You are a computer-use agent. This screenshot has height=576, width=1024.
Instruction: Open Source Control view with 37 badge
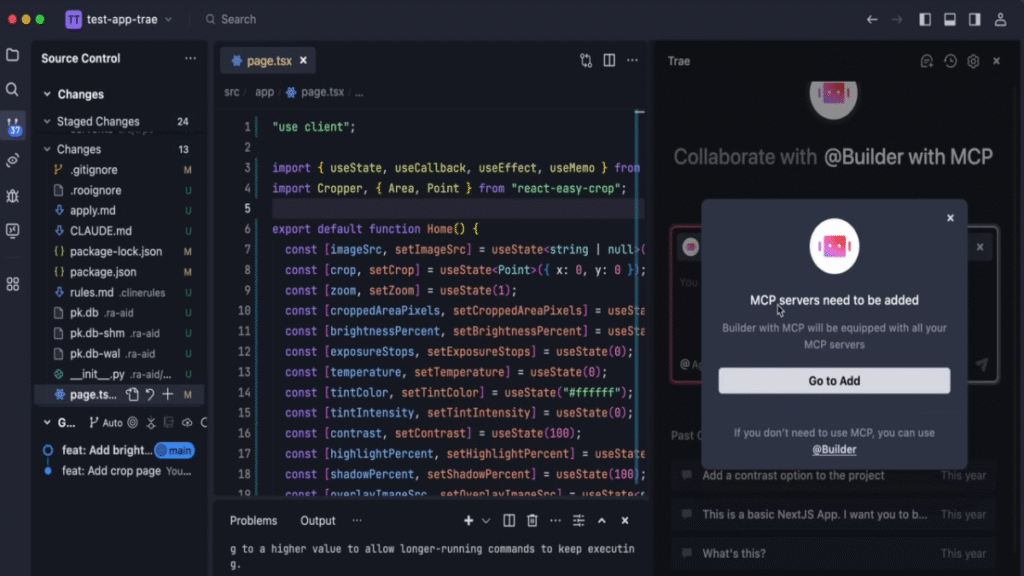pos(13,125)
